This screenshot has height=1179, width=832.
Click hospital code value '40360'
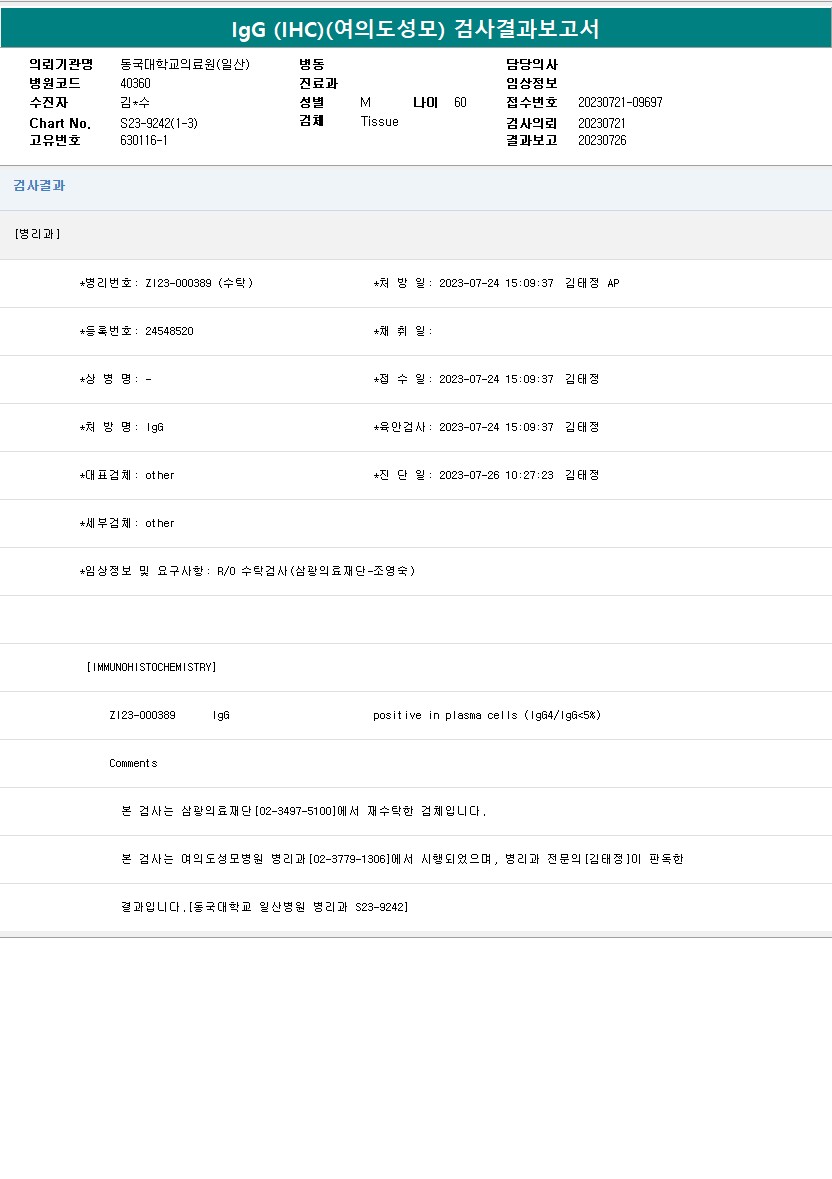tap(135, 83)
